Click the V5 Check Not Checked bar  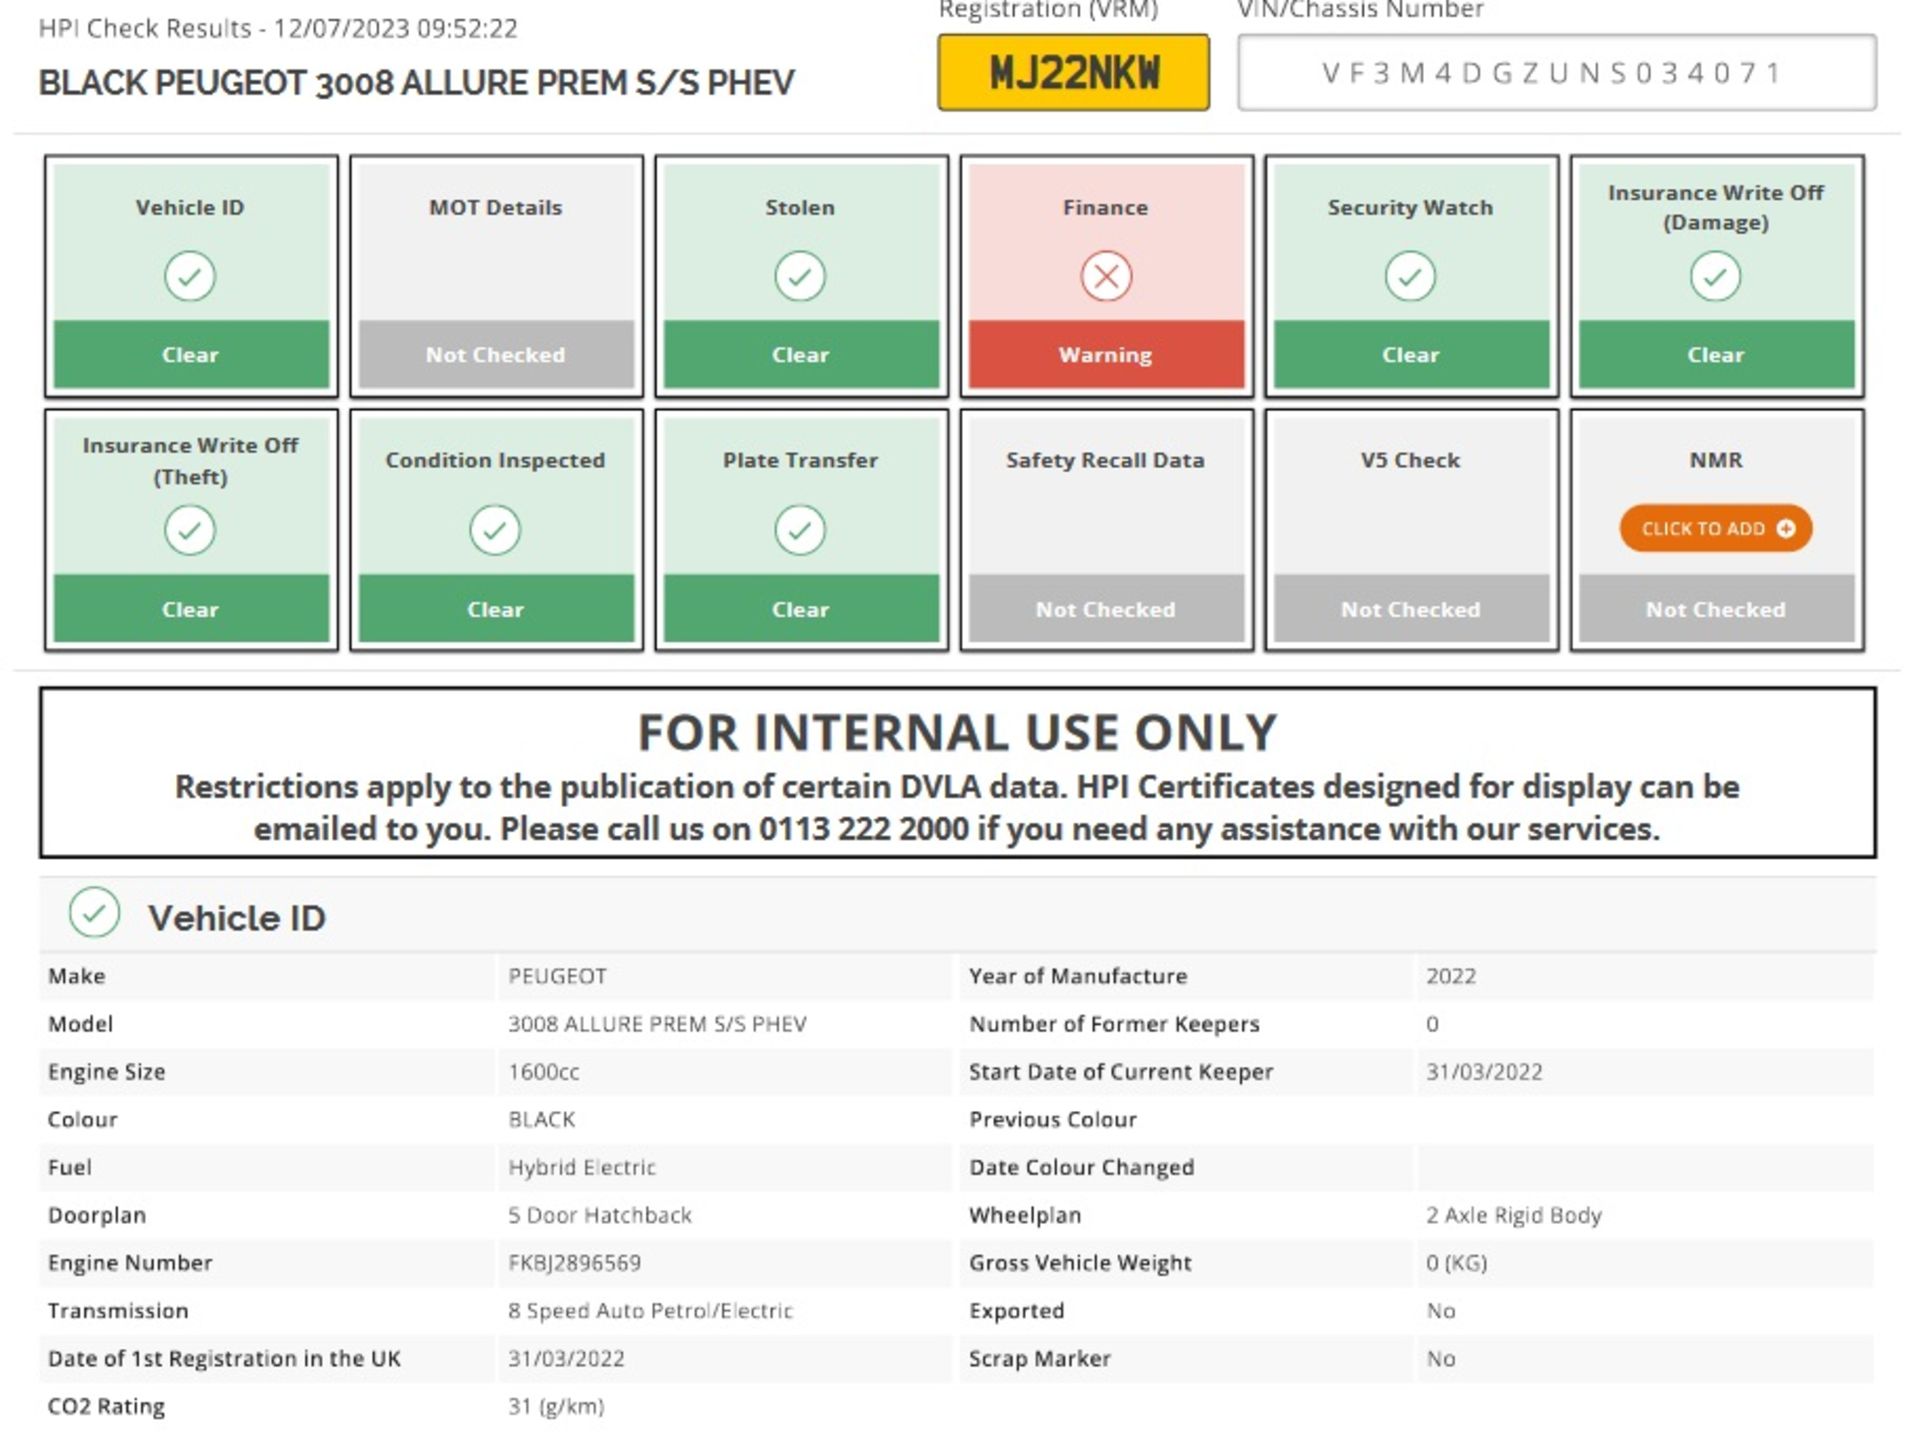(x=1411, y=608)
